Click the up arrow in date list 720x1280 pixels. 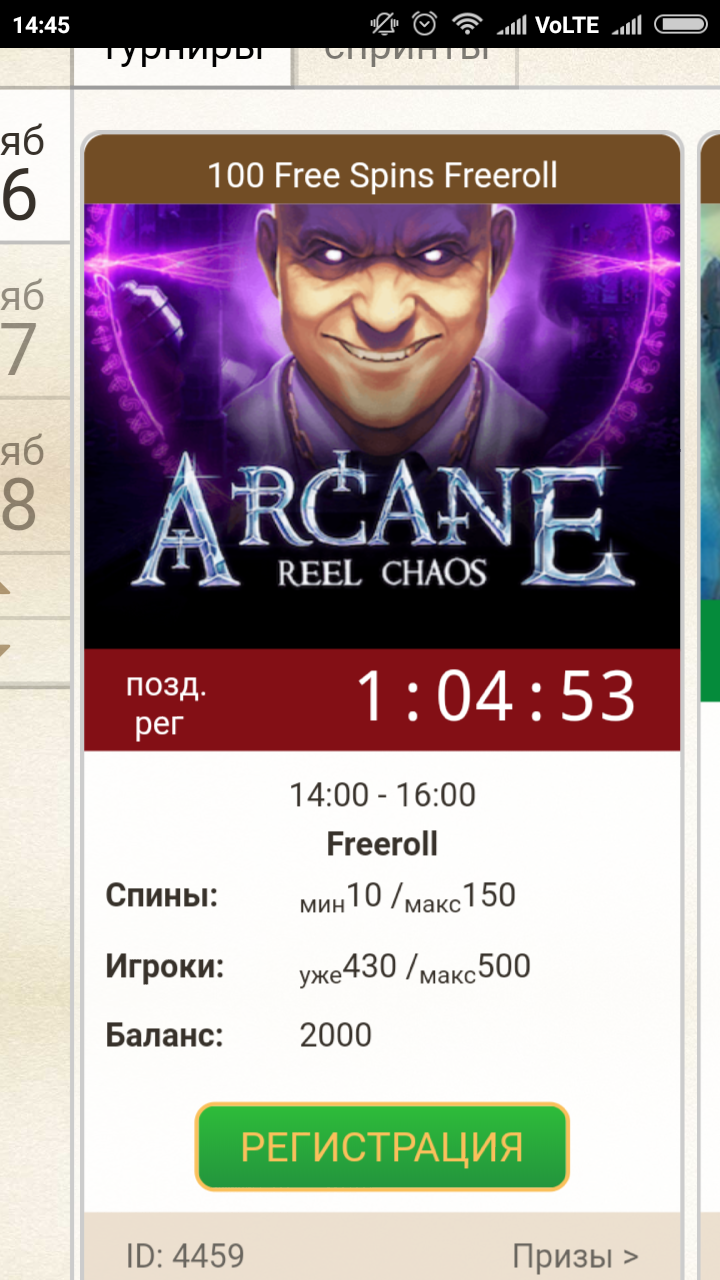(20, 586)
